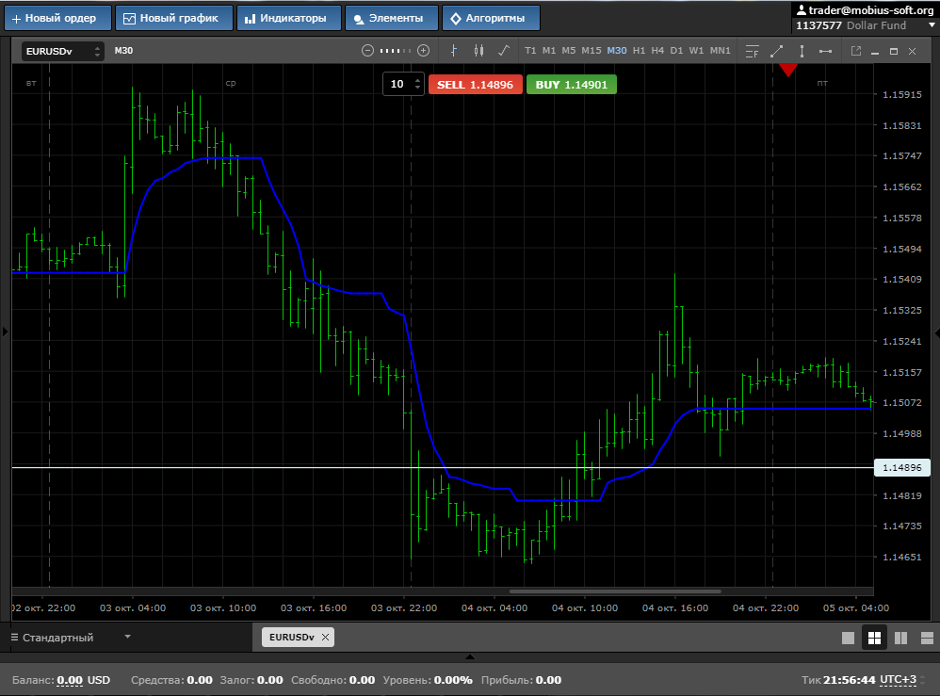Image resolution: width=940 pixels, height=696 pixels.
Task: Click the Новый график button
Action: (x=174, y=18)
